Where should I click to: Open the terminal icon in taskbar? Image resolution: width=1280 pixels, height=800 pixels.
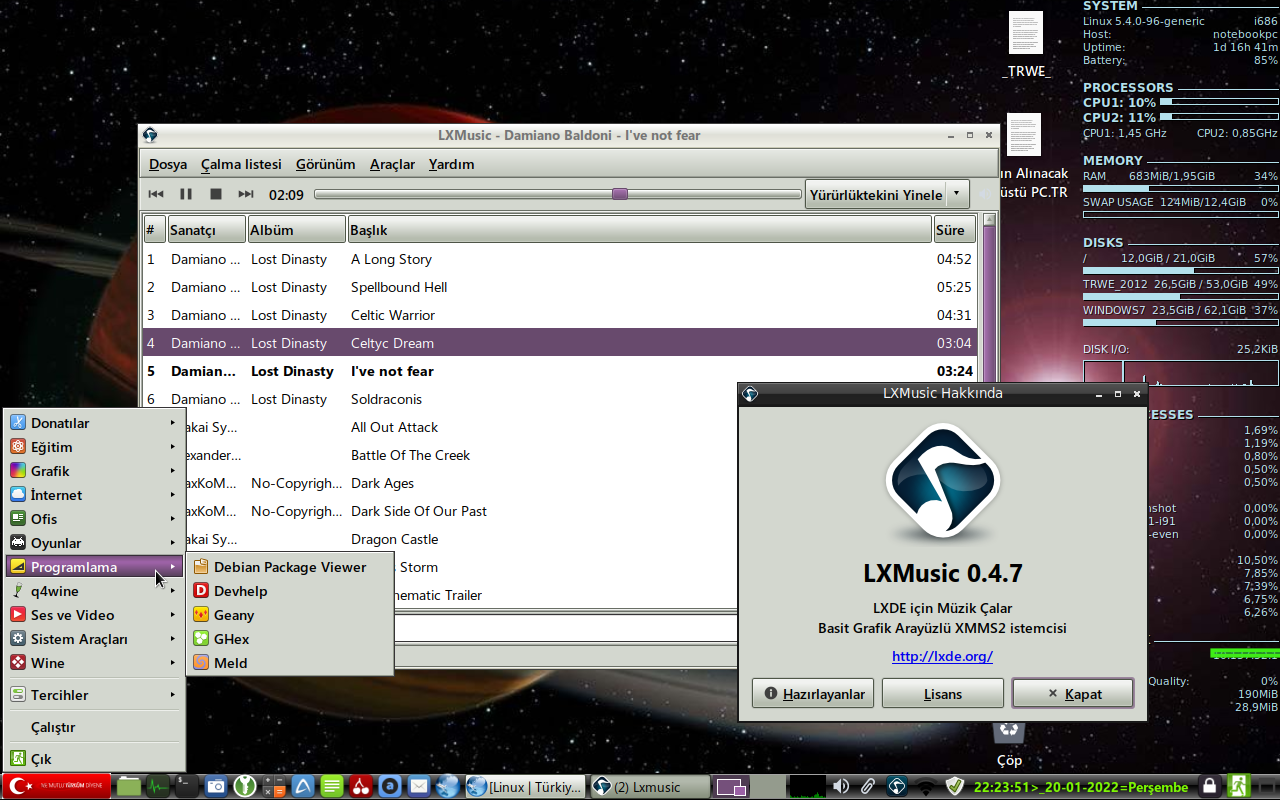[186, 786]
